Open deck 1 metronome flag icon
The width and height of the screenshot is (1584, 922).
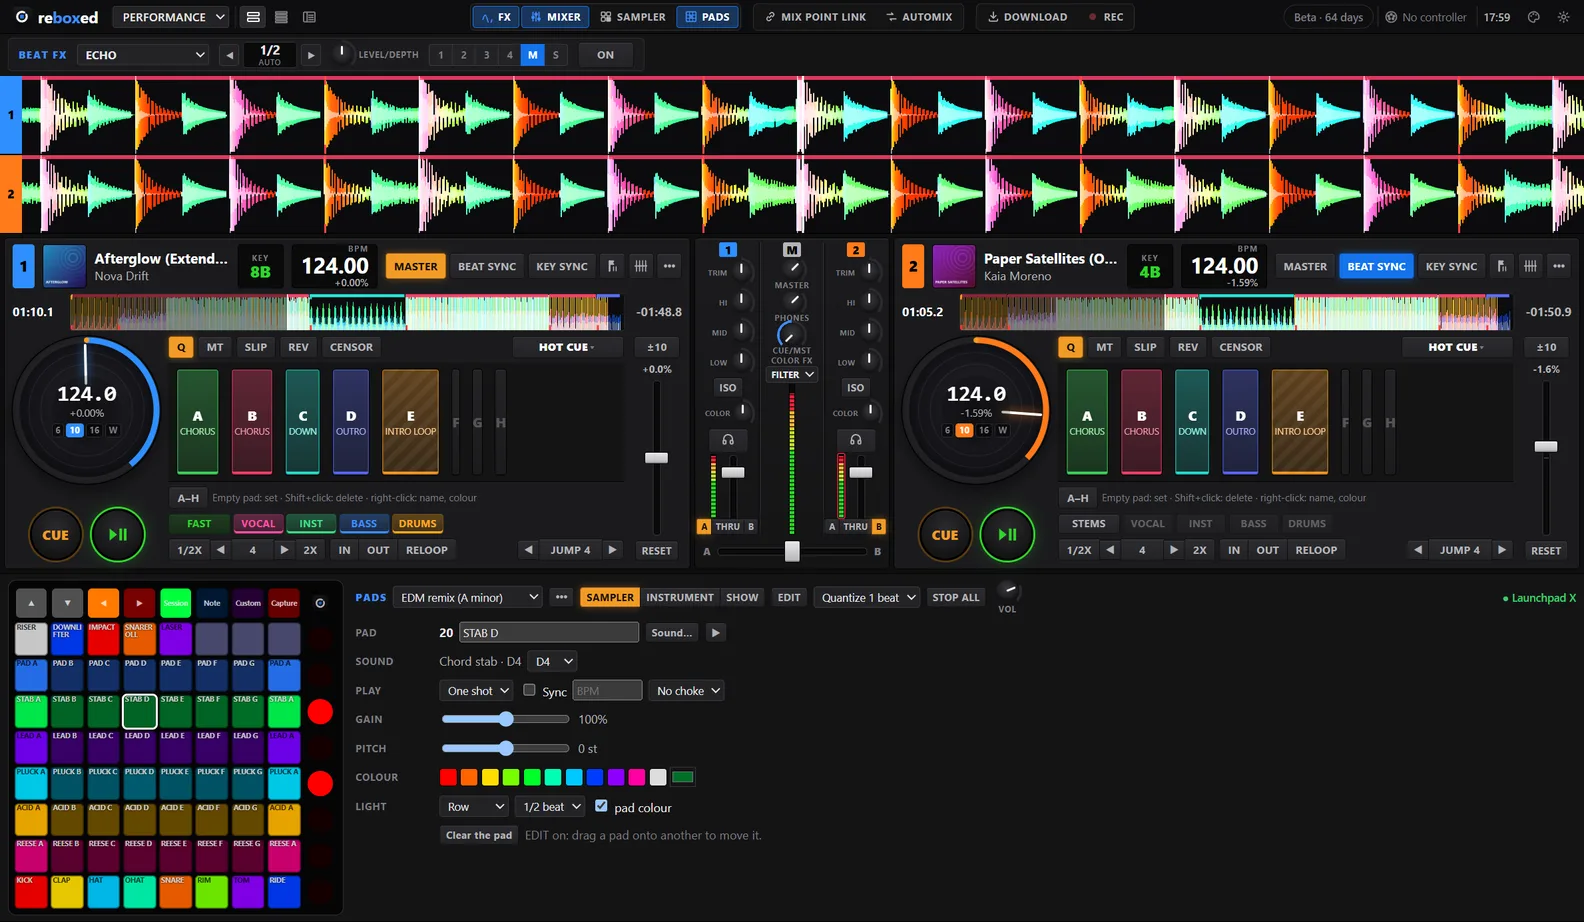[612, 266]
